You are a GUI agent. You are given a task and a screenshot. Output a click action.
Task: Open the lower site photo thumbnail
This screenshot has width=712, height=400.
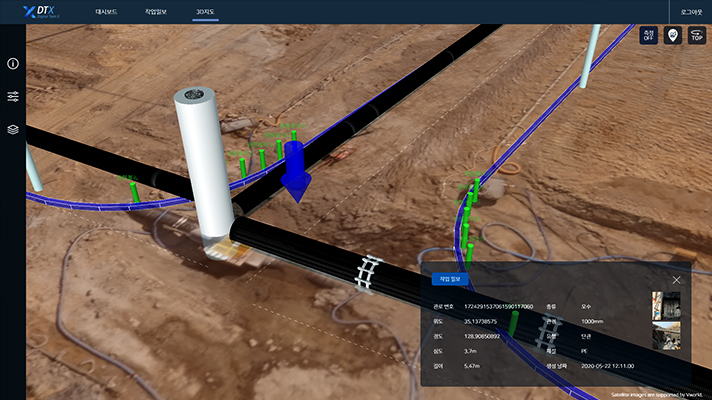(665, 337)
